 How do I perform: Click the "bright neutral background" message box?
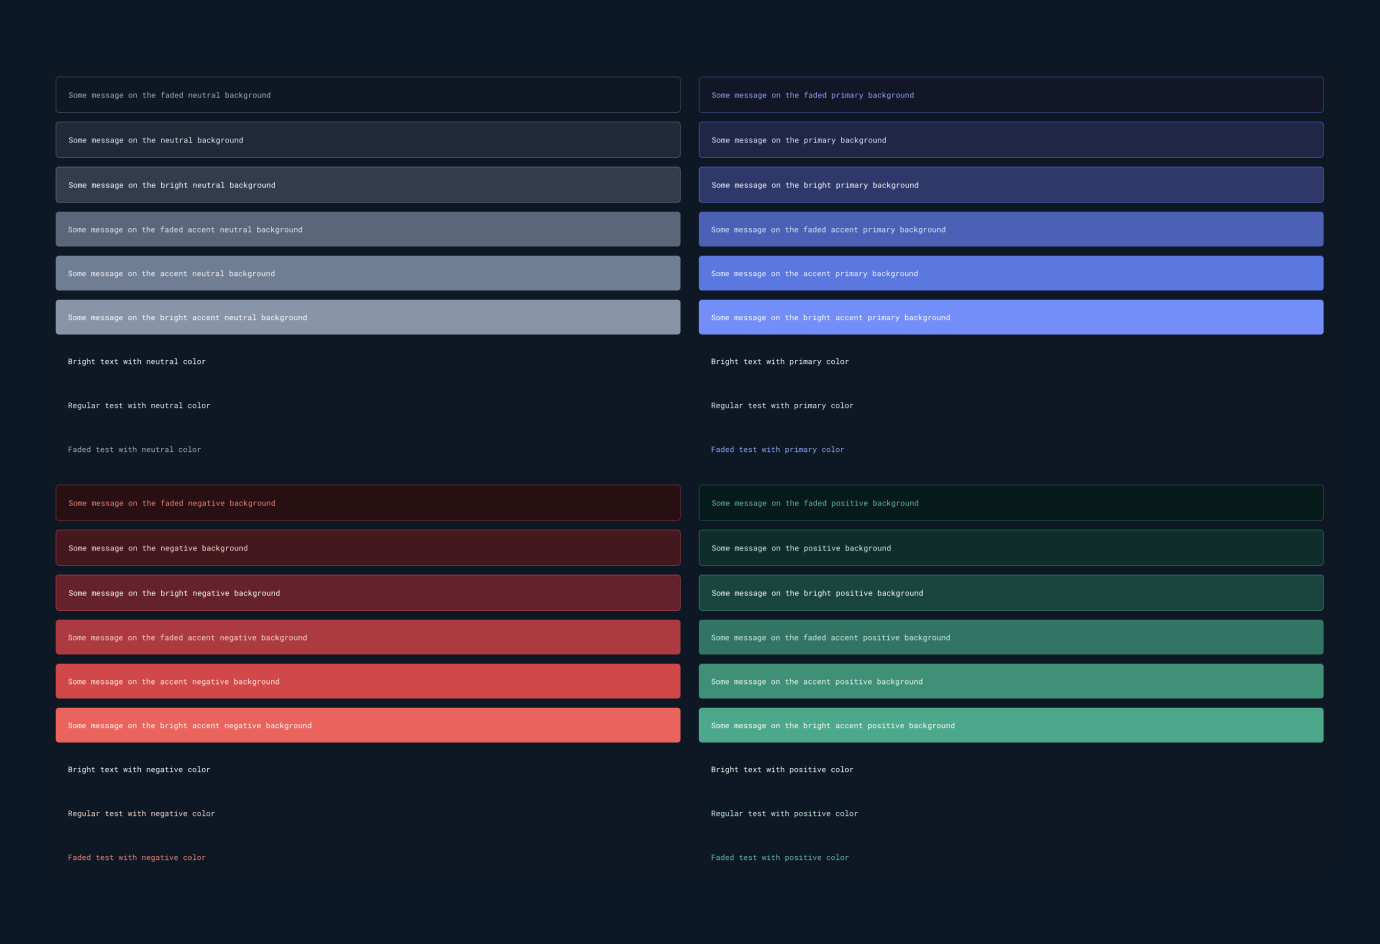point(368,185)
